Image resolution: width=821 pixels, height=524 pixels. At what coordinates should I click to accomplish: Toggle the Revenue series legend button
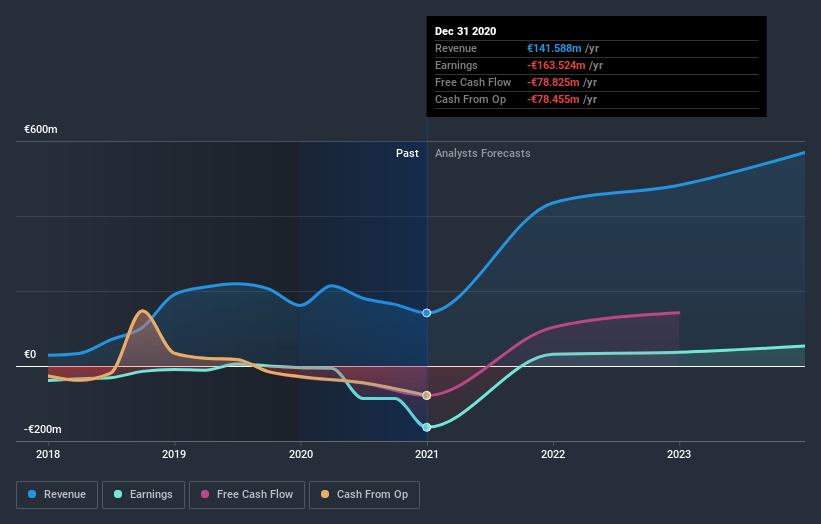tap(57, 495)
